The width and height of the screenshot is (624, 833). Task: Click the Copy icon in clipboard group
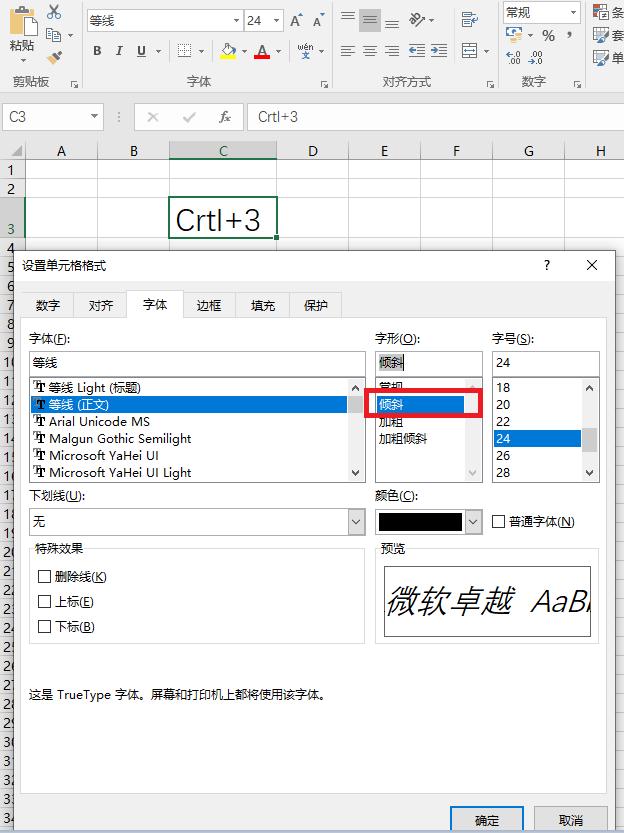click(53, 35)
